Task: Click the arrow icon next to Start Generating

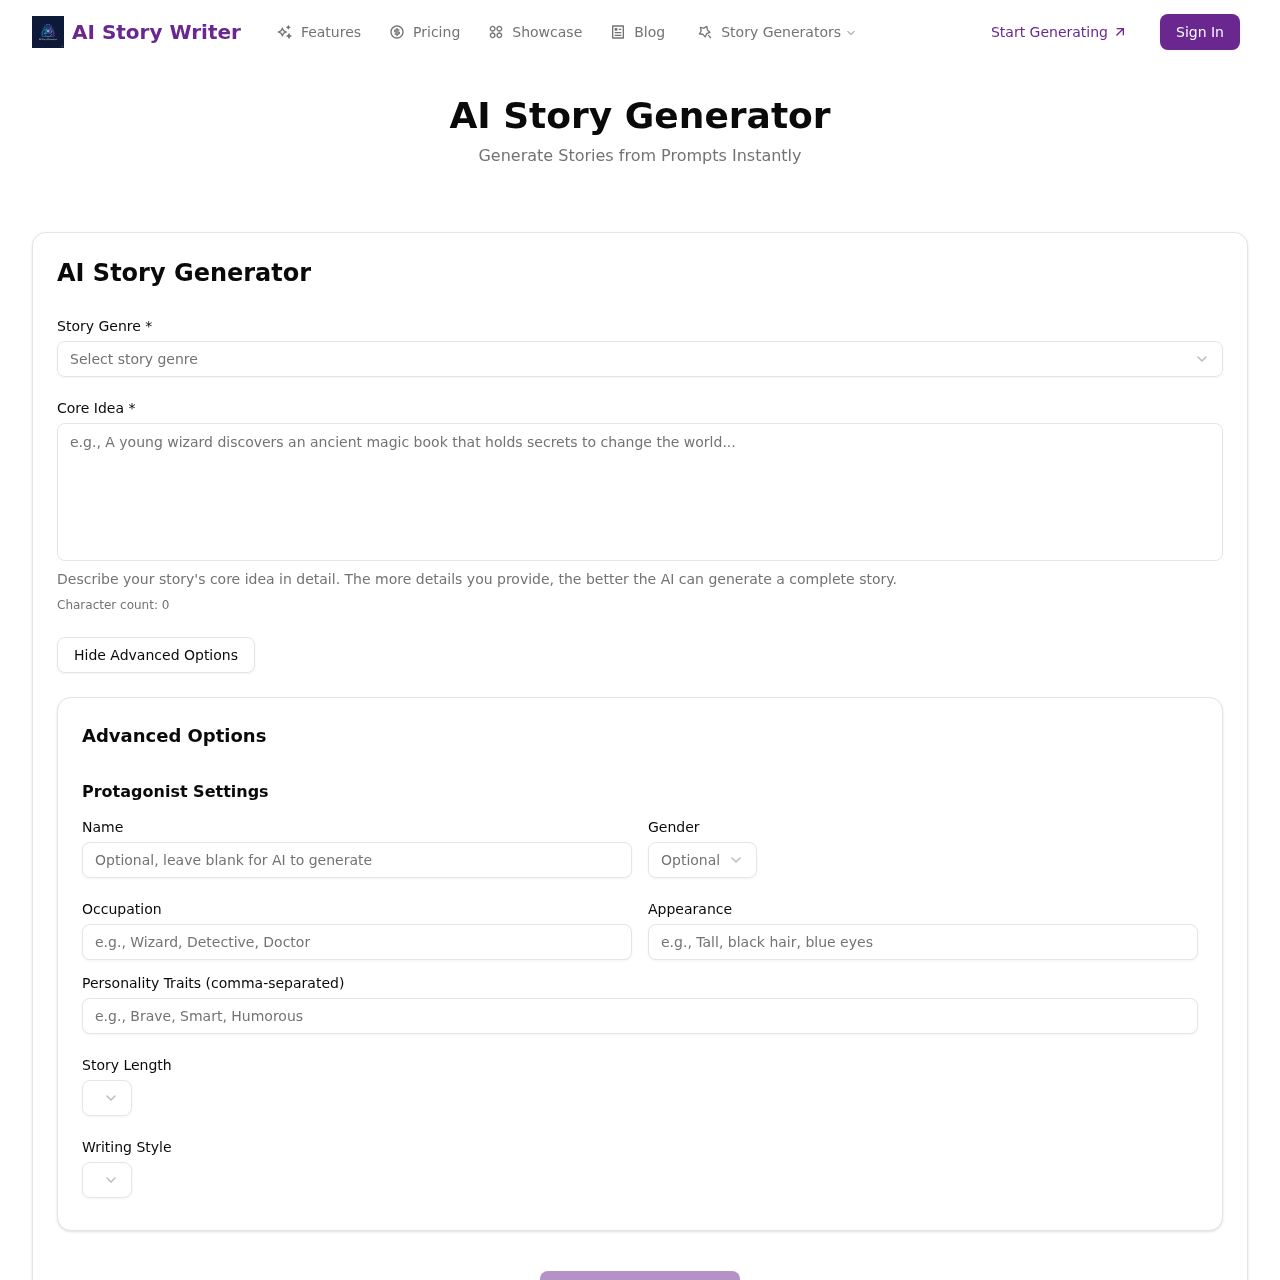Action: click(x=1118, y=31)
